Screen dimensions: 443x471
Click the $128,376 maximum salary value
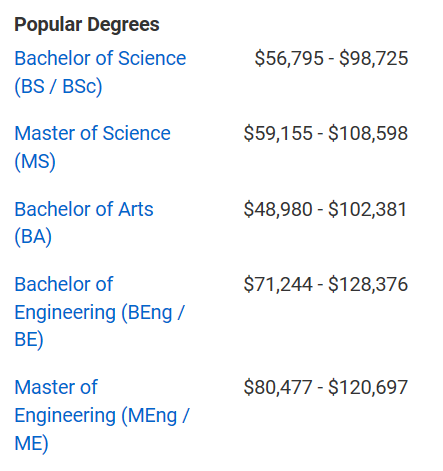(368, 284)
